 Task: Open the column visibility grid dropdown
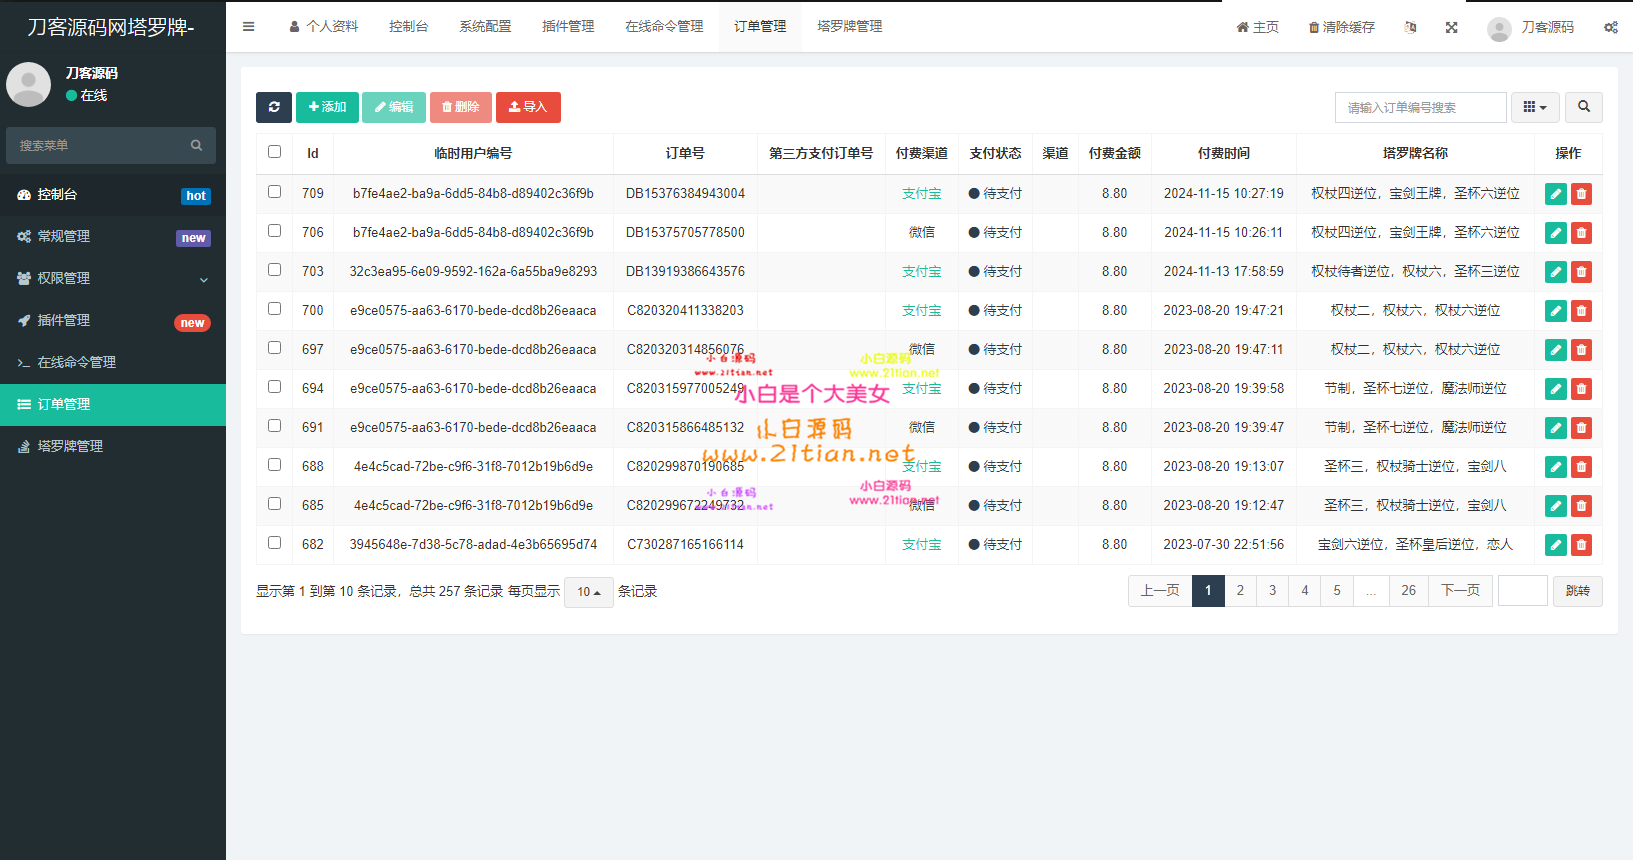click(x=1535, y=107)
